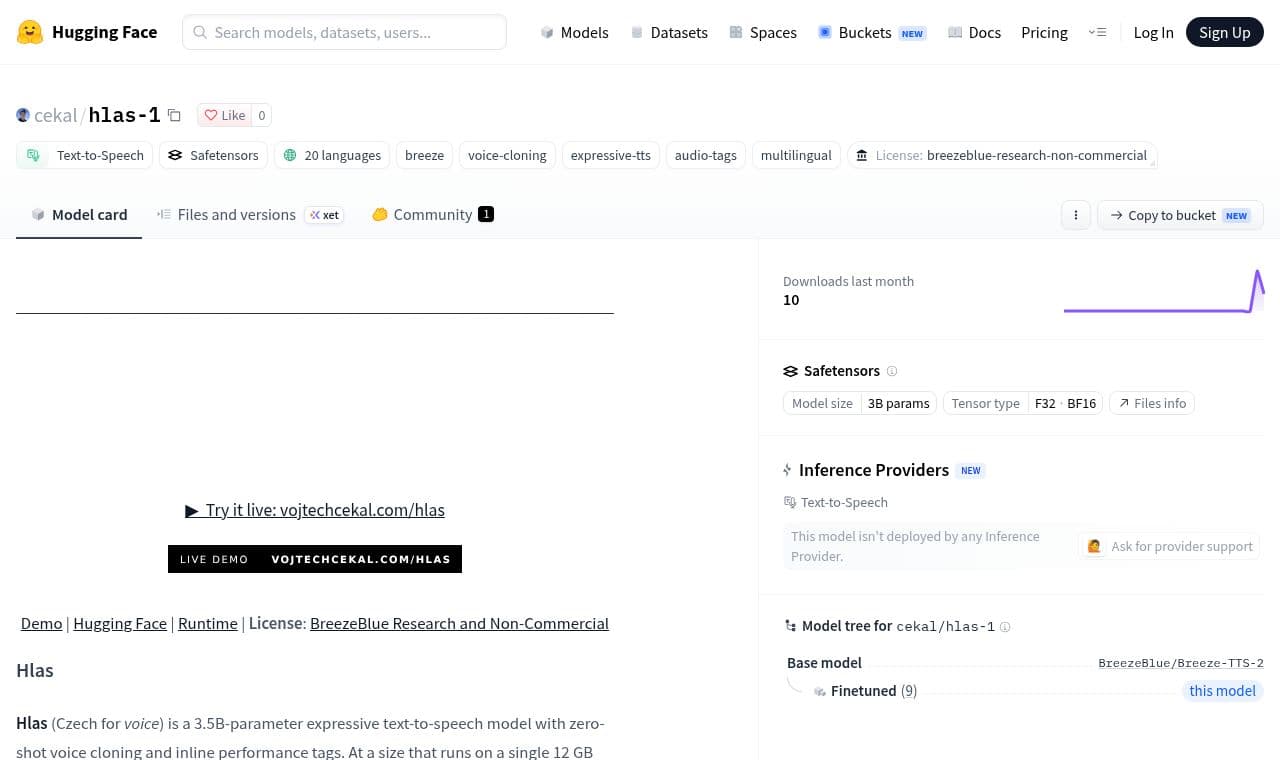Screen dimensions: 1280x760
Task: Click the multilingual tag
Action: coord(796,155)
